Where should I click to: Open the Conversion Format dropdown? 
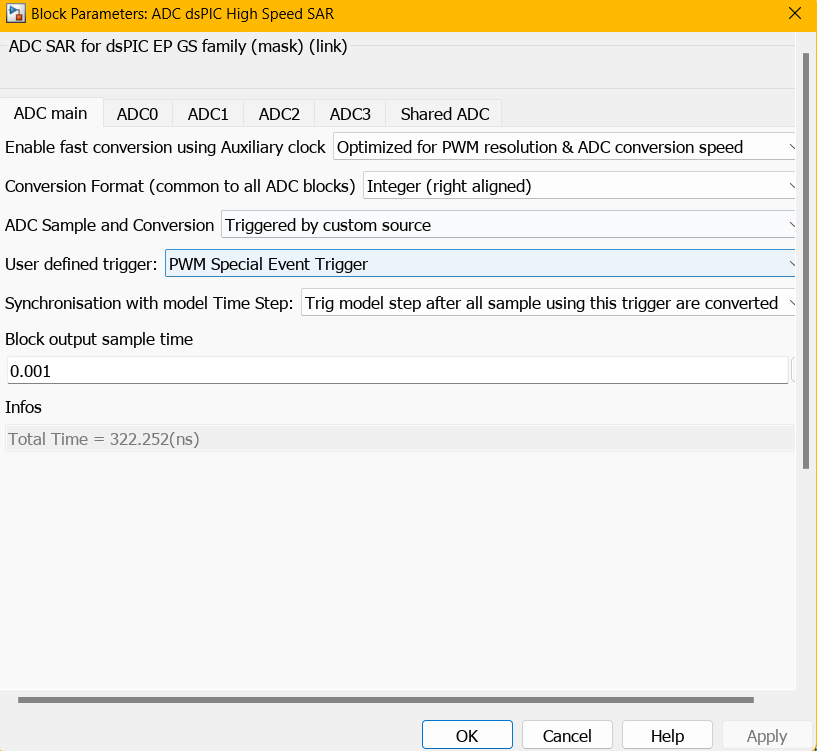coord(578,186)
